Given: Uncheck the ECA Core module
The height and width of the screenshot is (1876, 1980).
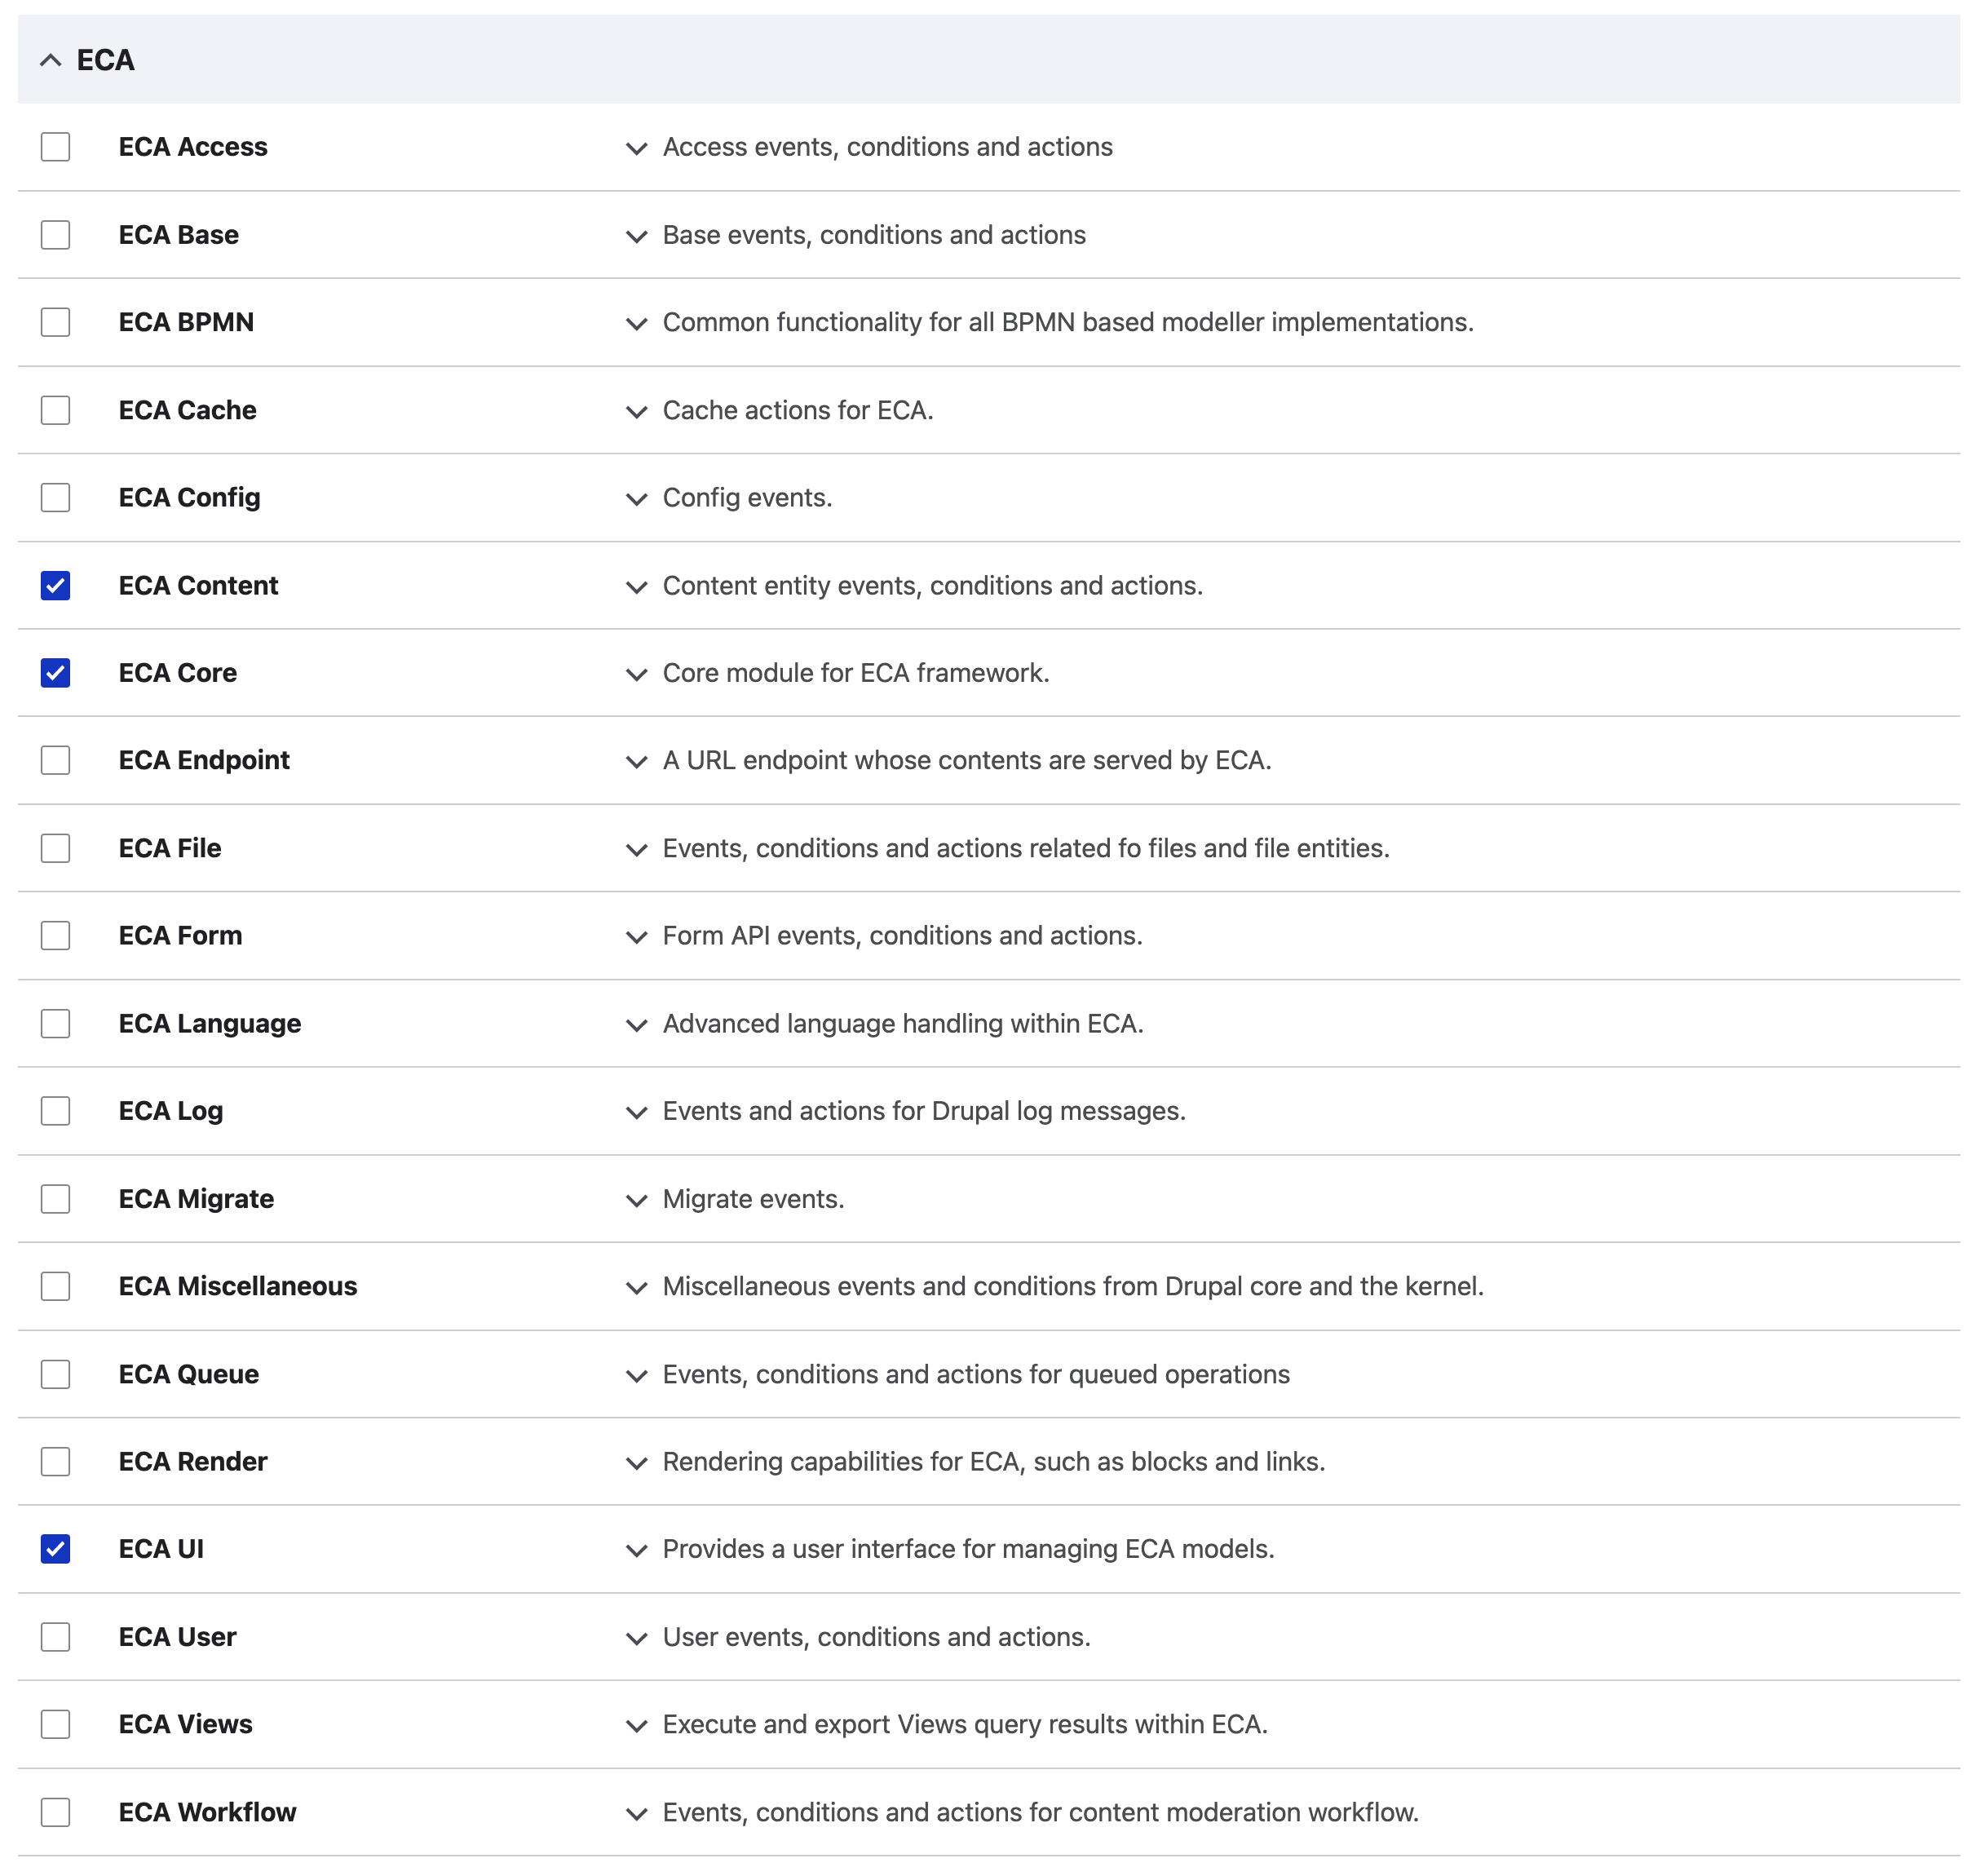Looking at the screenshot, I should tap(55, 673).
